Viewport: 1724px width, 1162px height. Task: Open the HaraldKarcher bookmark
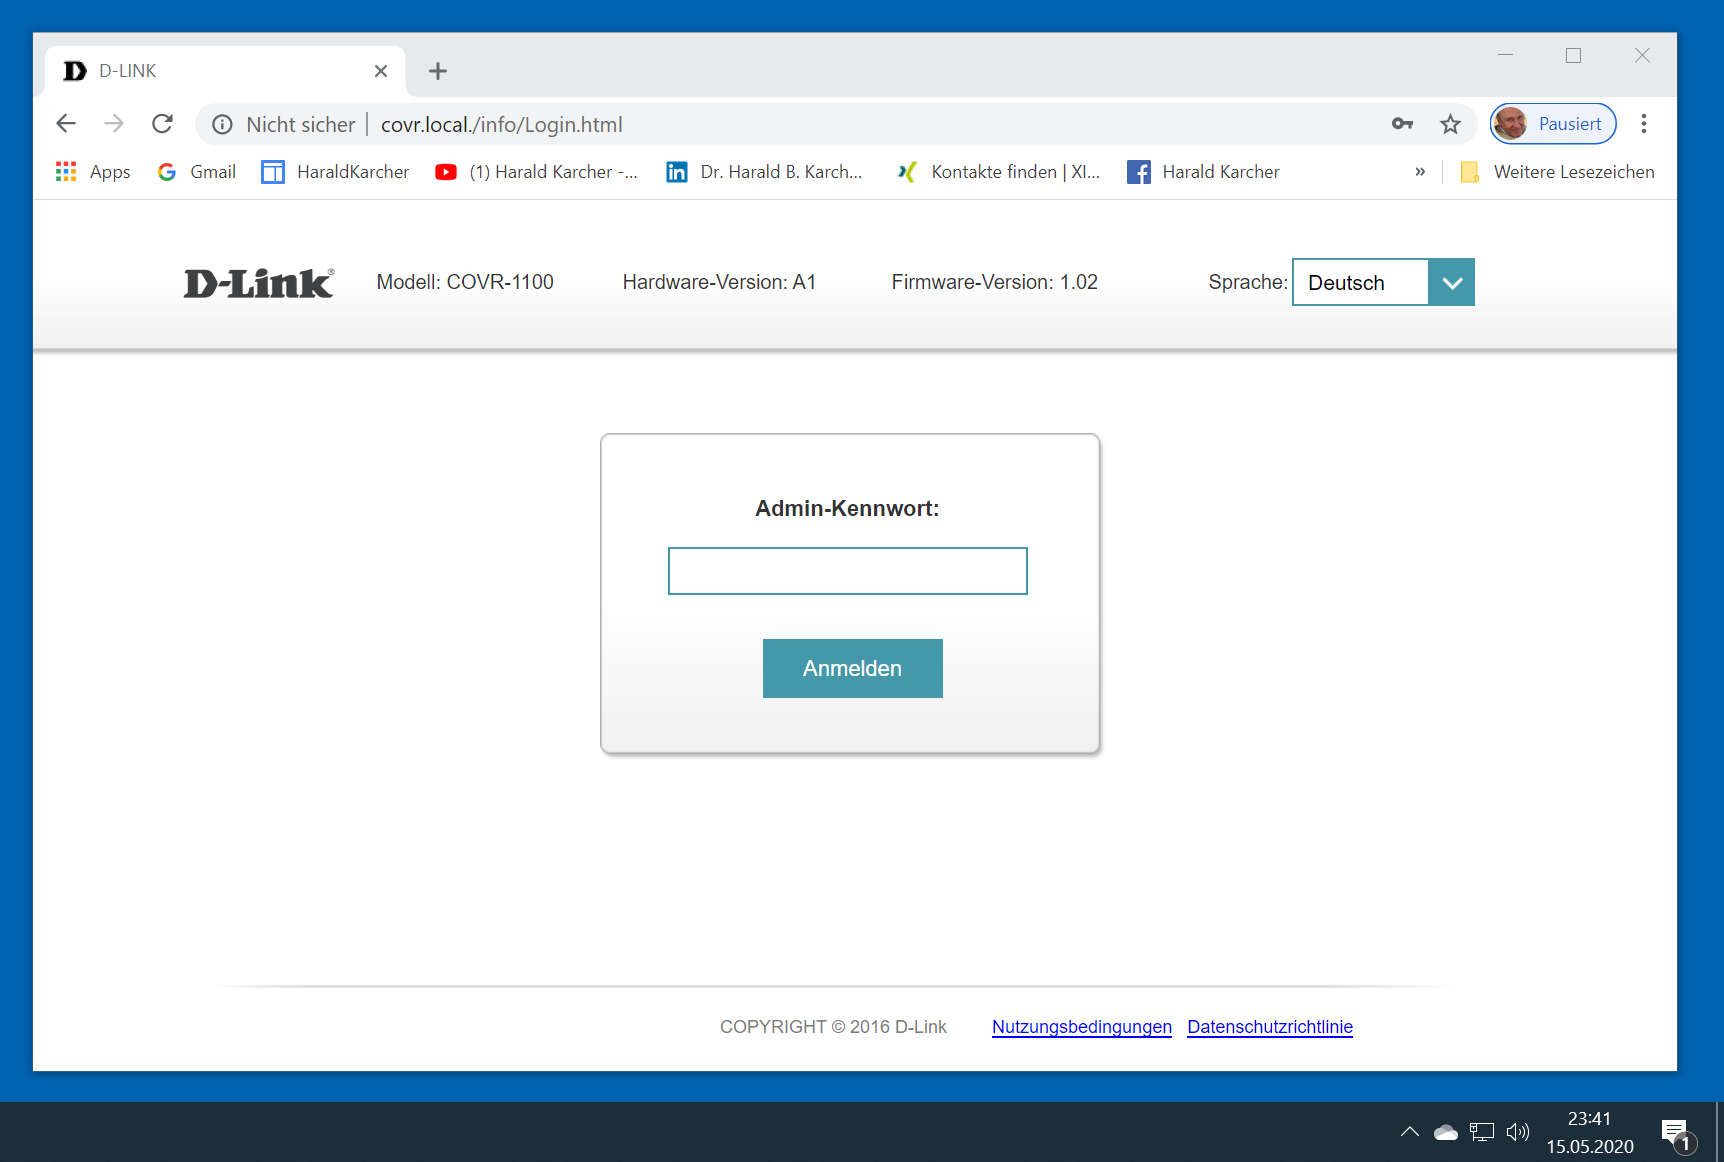click(335, 172)
